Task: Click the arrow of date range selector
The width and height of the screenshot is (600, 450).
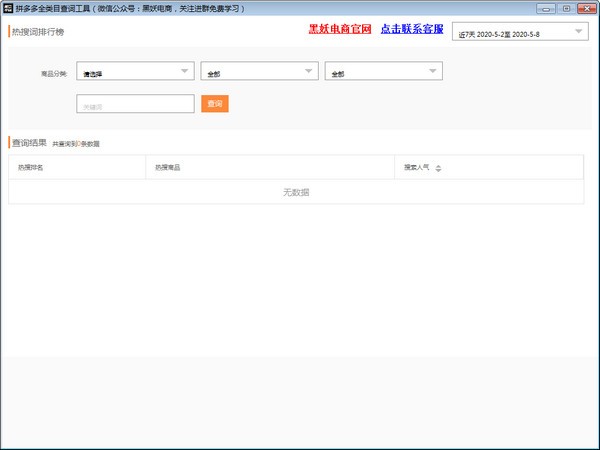Action: pos(579,32)
